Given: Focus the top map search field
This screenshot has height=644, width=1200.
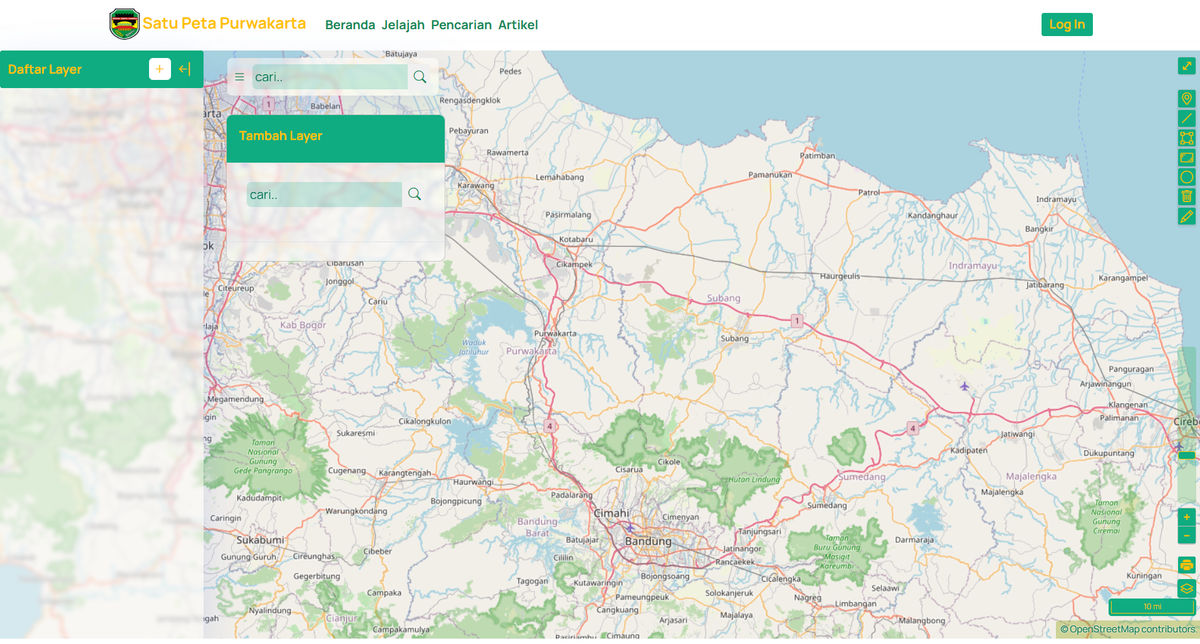Looking at the screenshot, I should click(x=330, y=77).
